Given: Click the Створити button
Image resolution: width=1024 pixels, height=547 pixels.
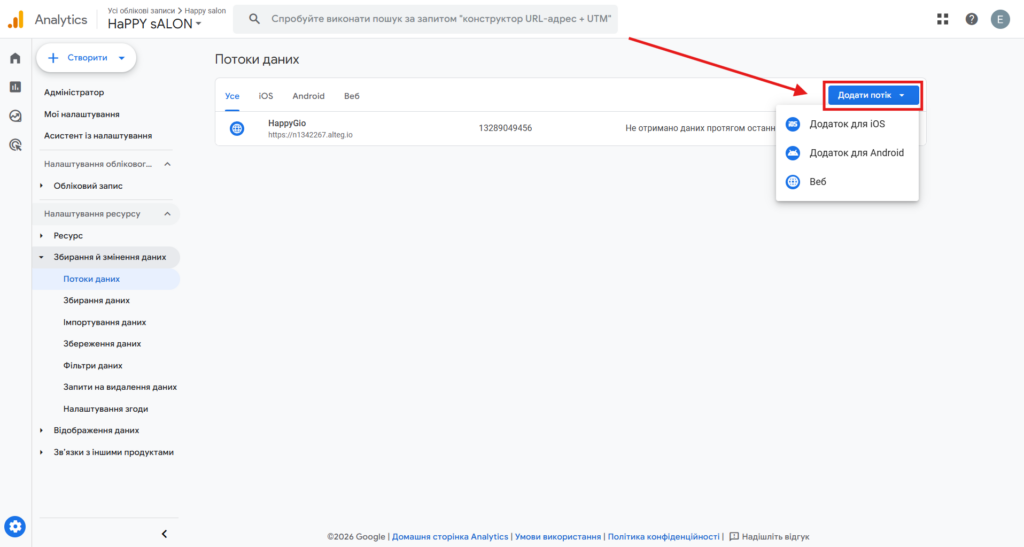Looking at the screenshot, I should pos(86,58).
